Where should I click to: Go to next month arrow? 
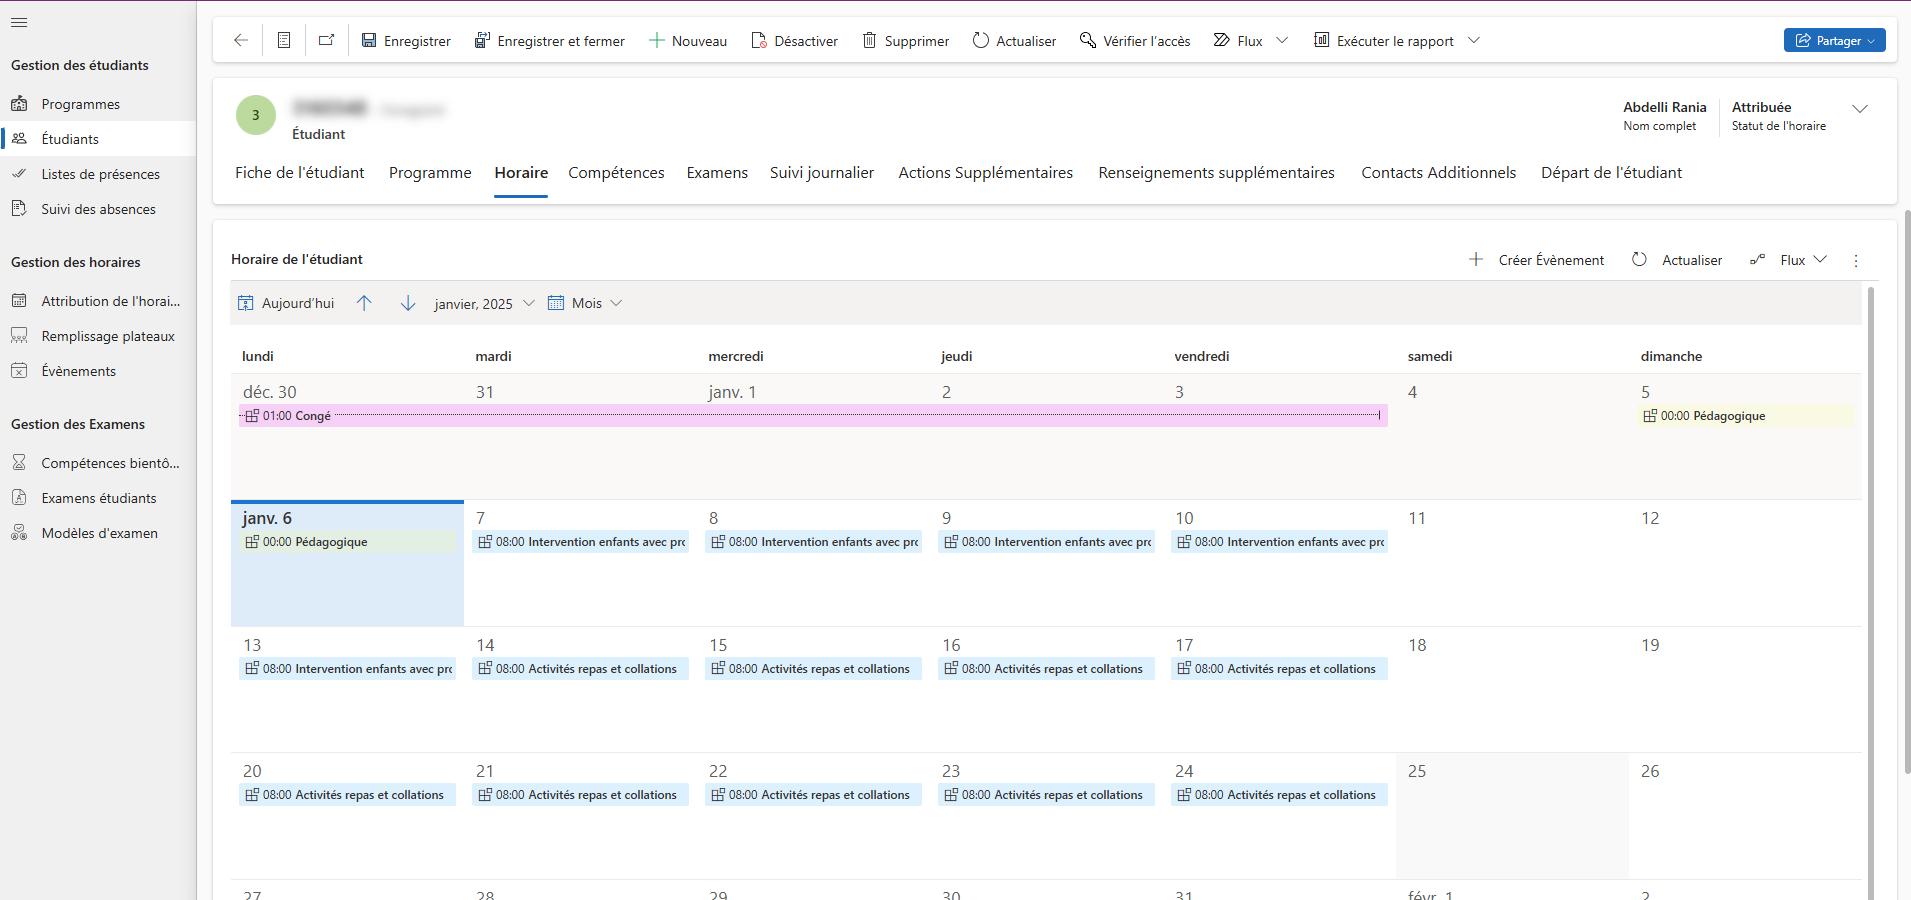tap(408, 303)
